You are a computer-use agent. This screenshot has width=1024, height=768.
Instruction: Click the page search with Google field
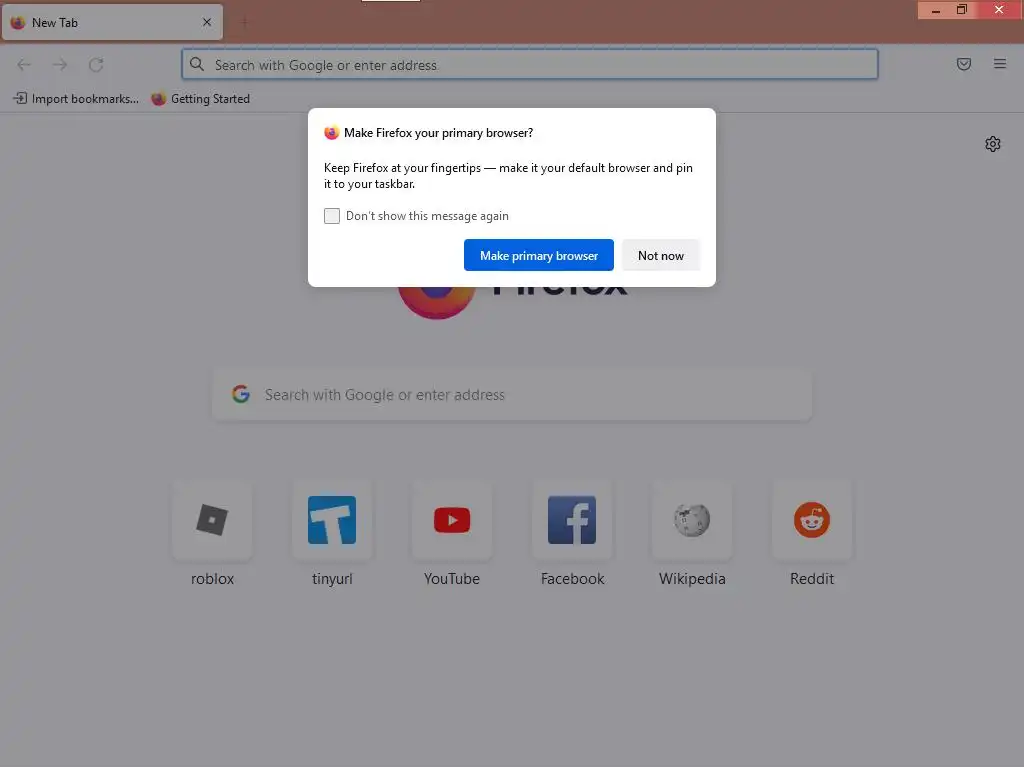click(512, 394)
